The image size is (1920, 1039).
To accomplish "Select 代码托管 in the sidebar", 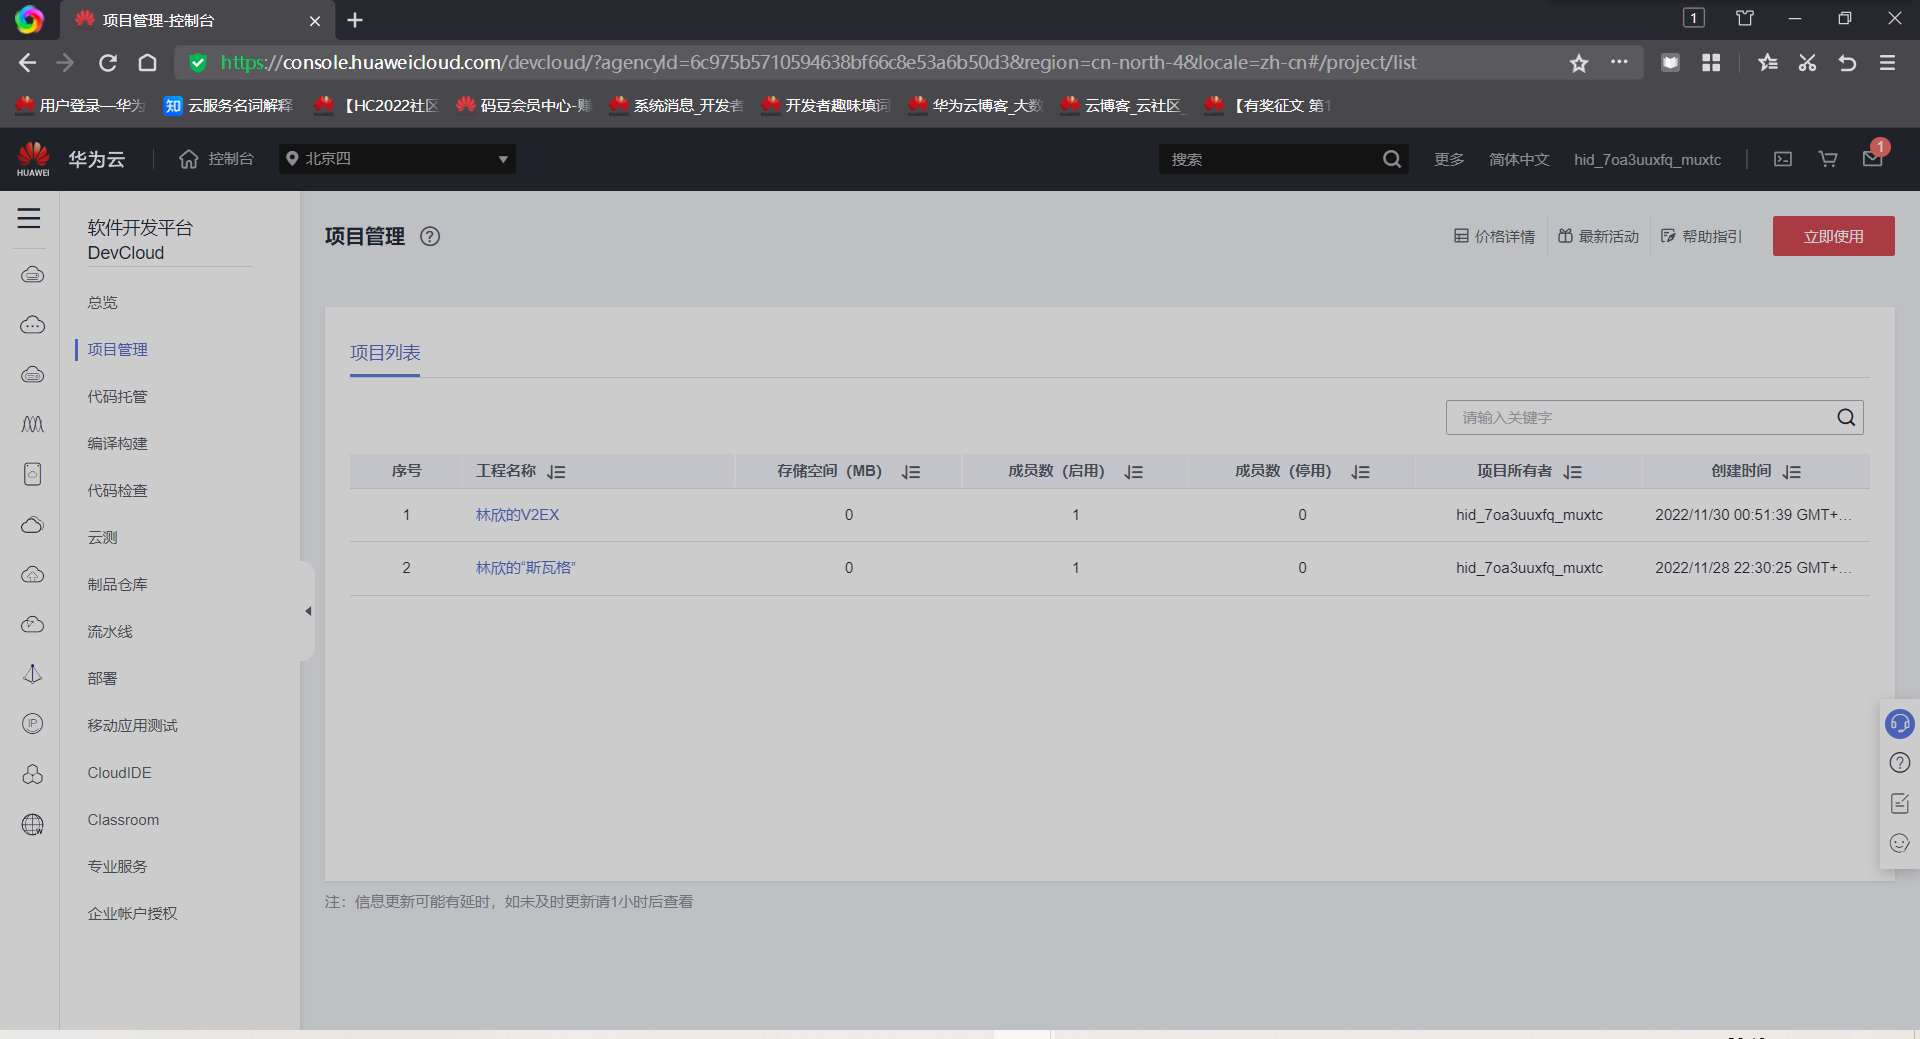I will point(117,396).
